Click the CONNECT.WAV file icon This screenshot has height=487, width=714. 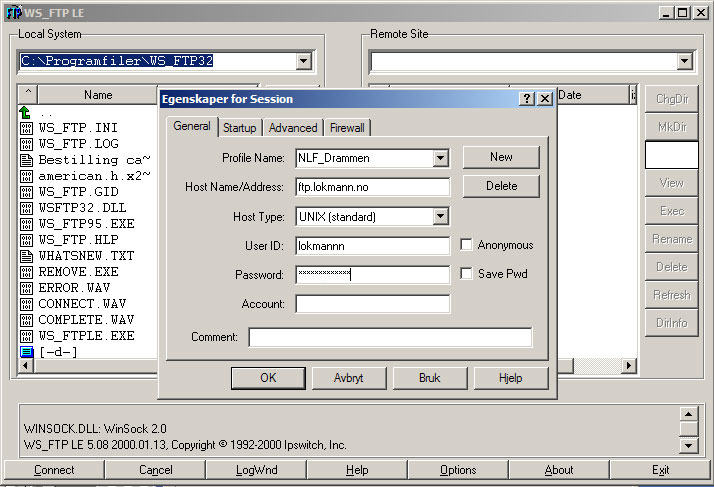click(x=27, y=304)
